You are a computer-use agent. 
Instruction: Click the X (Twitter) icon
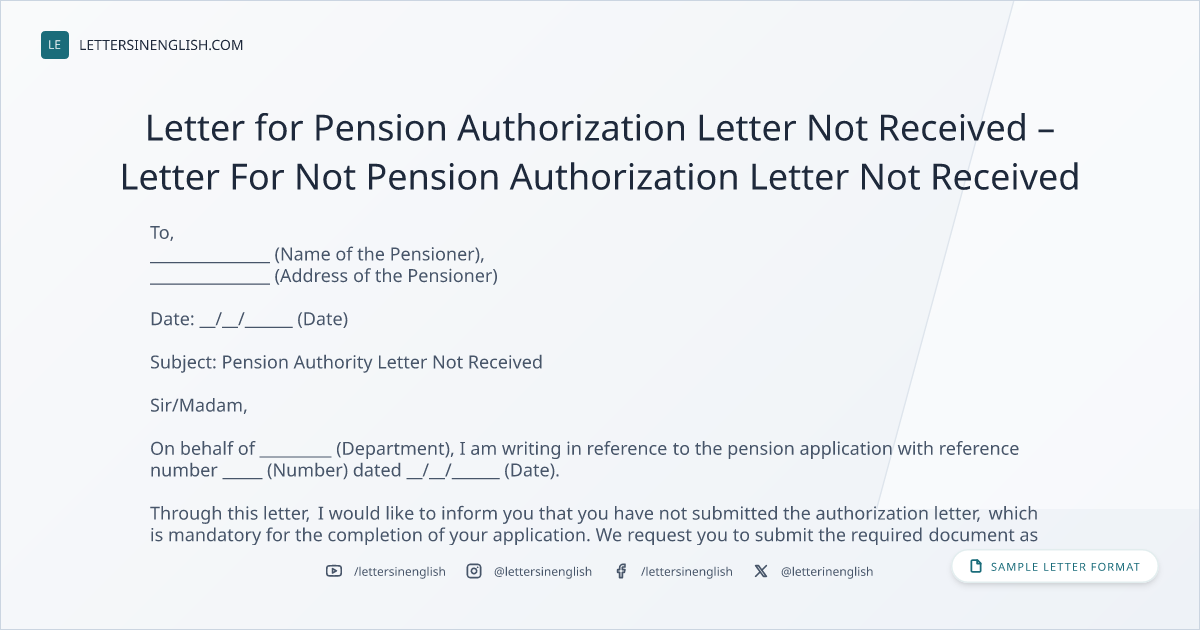tap(761, 571)
